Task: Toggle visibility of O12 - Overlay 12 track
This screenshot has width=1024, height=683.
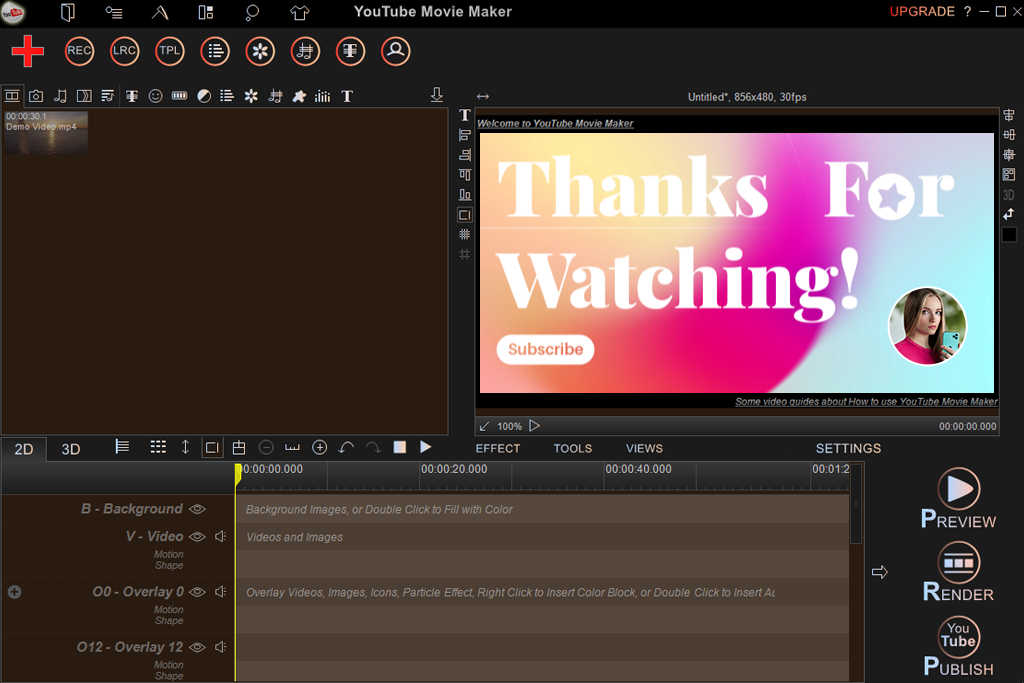Action: tap(197, 647)
